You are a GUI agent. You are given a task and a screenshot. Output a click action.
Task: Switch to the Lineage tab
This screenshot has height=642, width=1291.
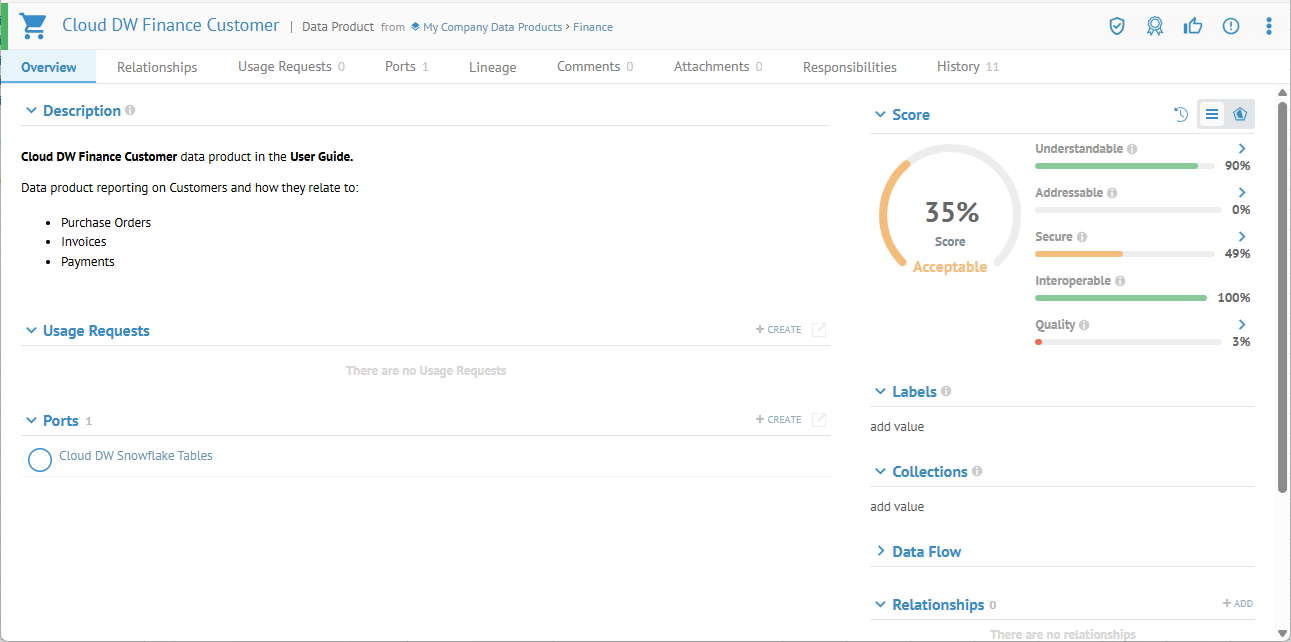coord(492,67)
